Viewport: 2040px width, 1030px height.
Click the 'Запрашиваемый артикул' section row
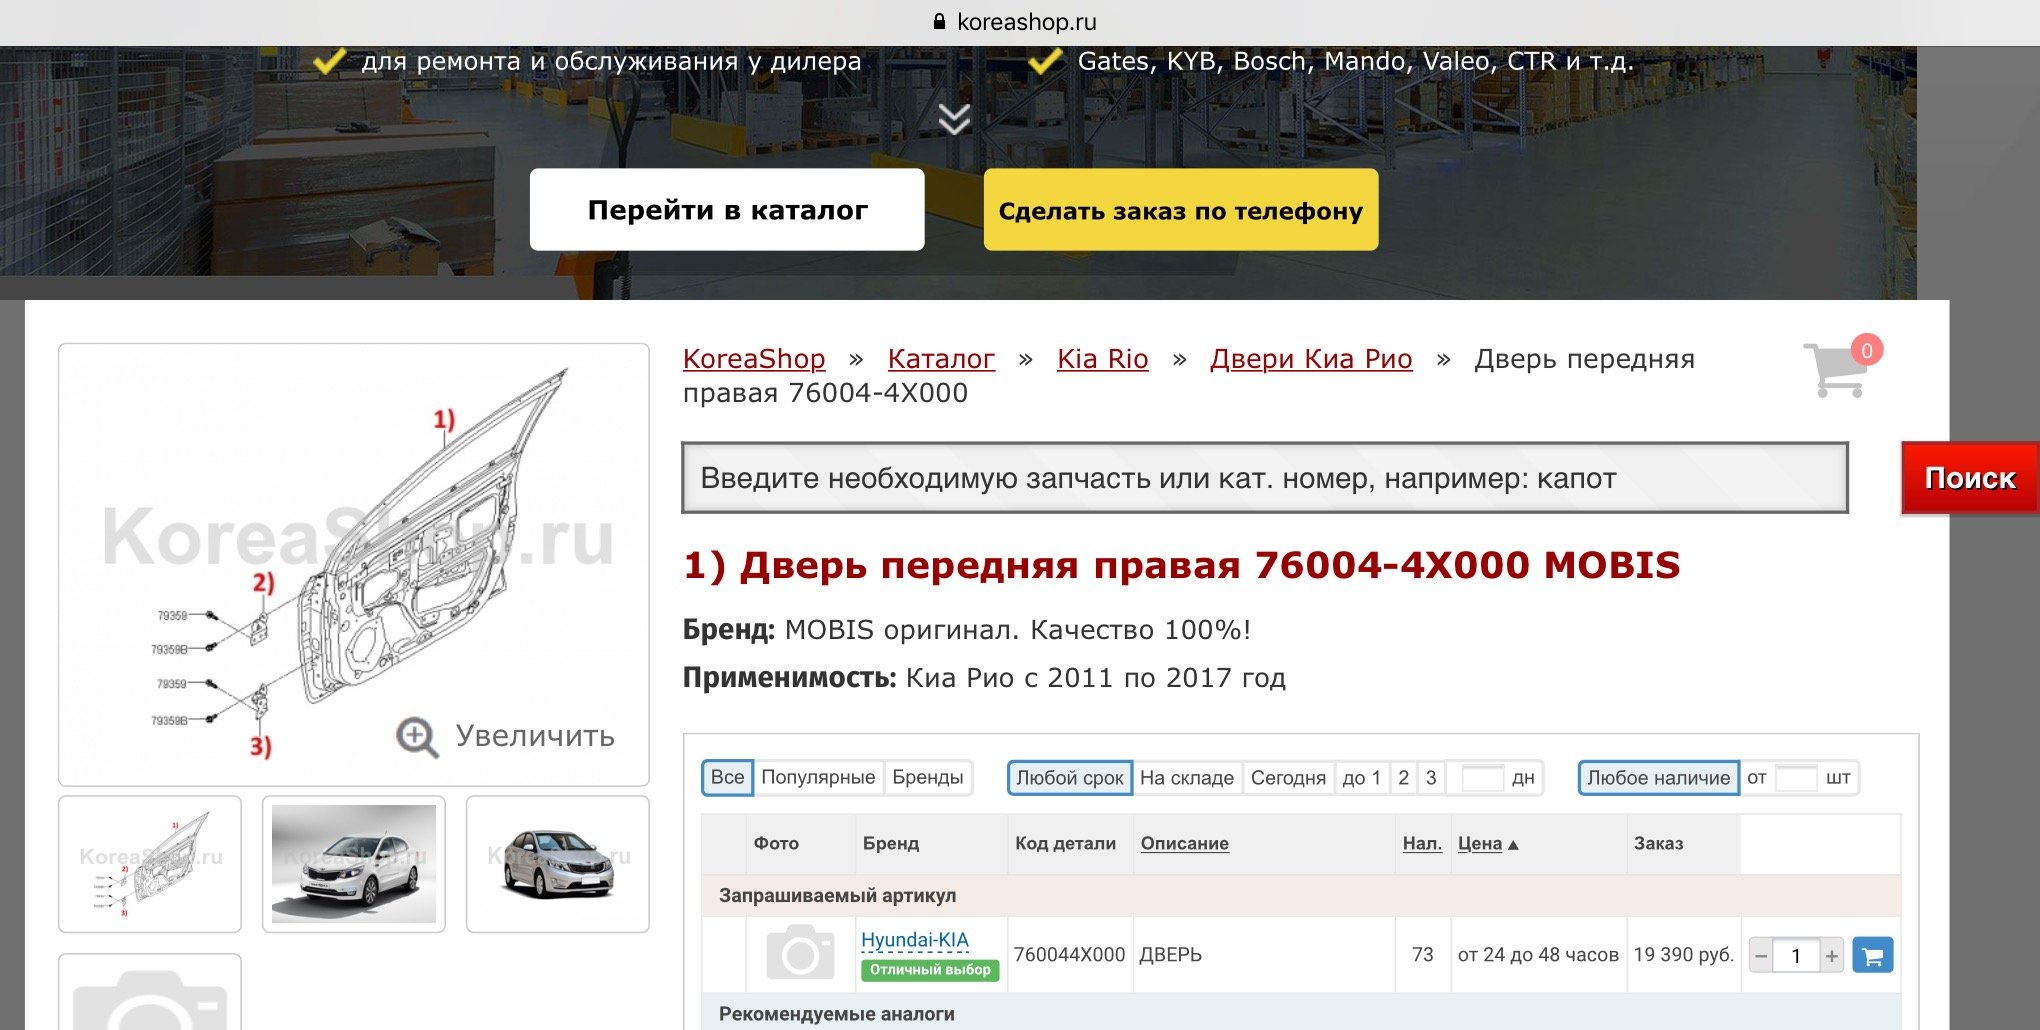tap(1301, 896)
